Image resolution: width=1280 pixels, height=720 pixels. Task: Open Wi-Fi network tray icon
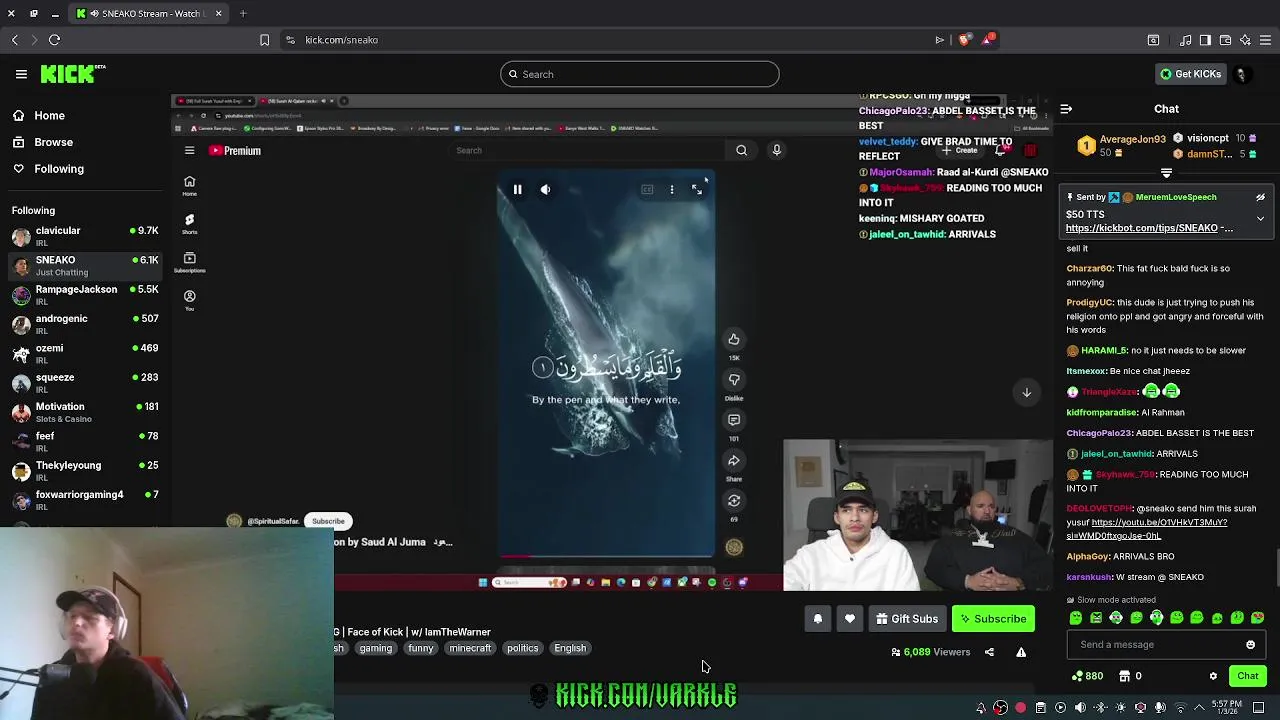click(x=1180, y=708)
